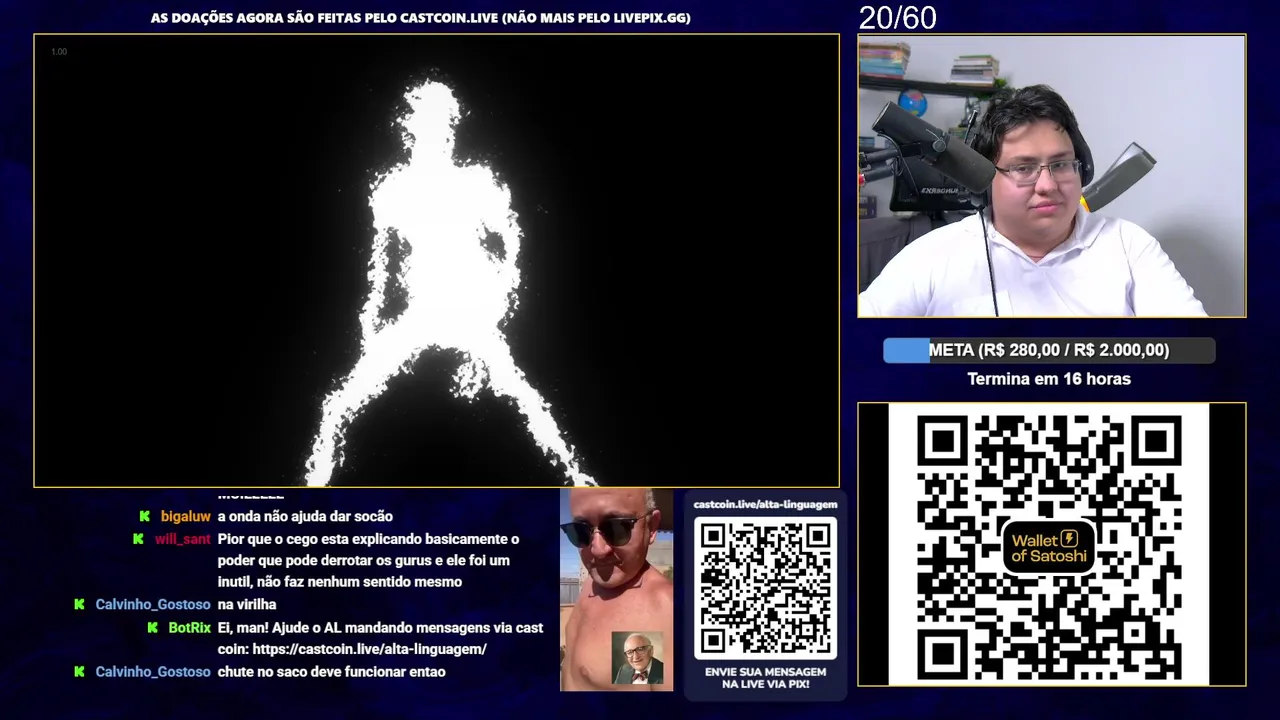Click username BotRix in chat
Image resolution: width=1280 pixels, height=720 pixels.
click(190, 628)
